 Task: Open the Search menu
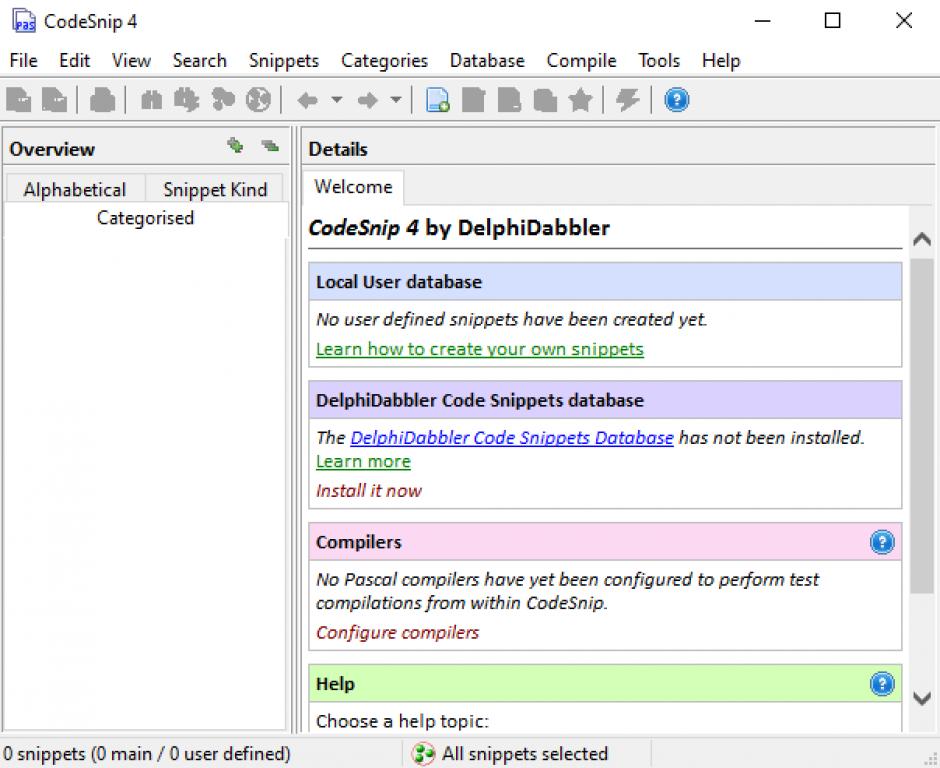pos(200,61)
